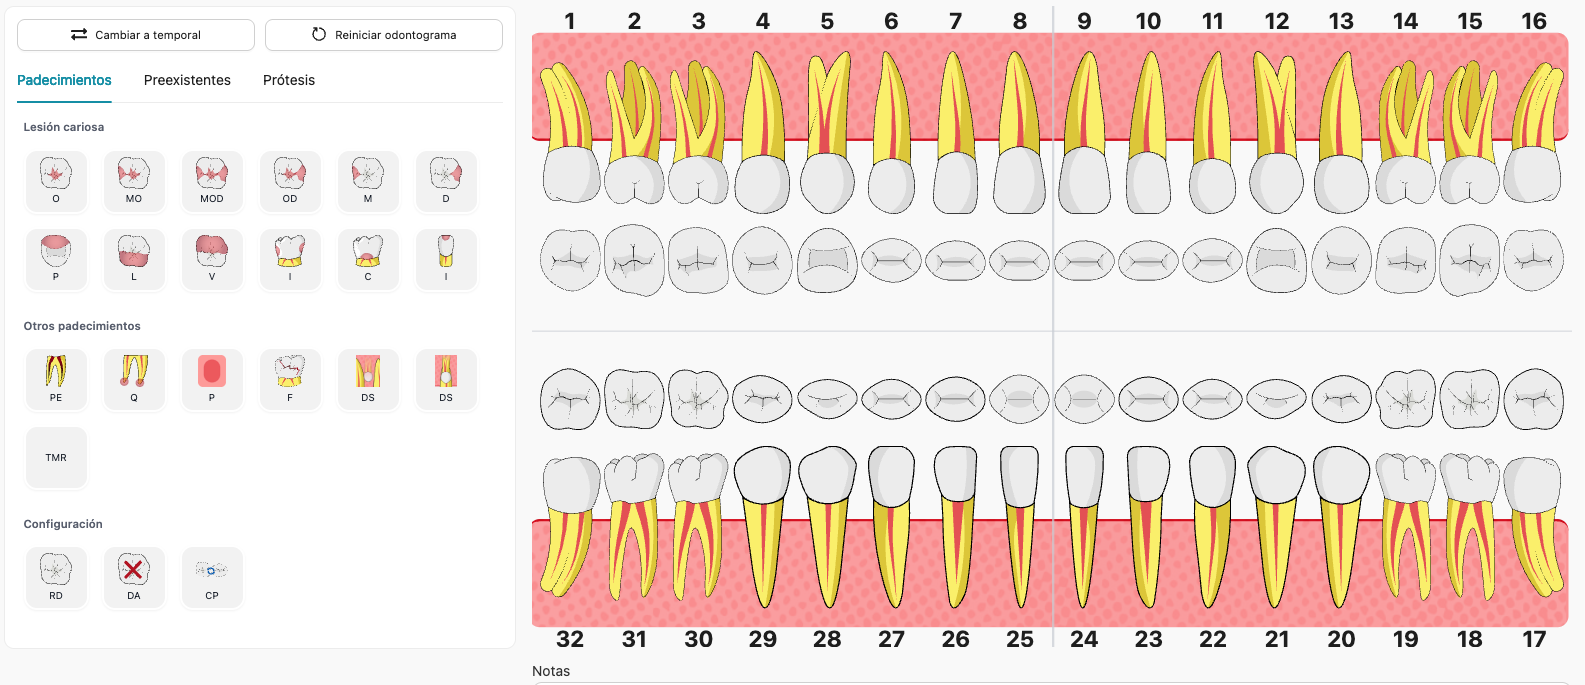Select the Q condition icon with root cysts
Screen dimensions: 1585x685
134,378
